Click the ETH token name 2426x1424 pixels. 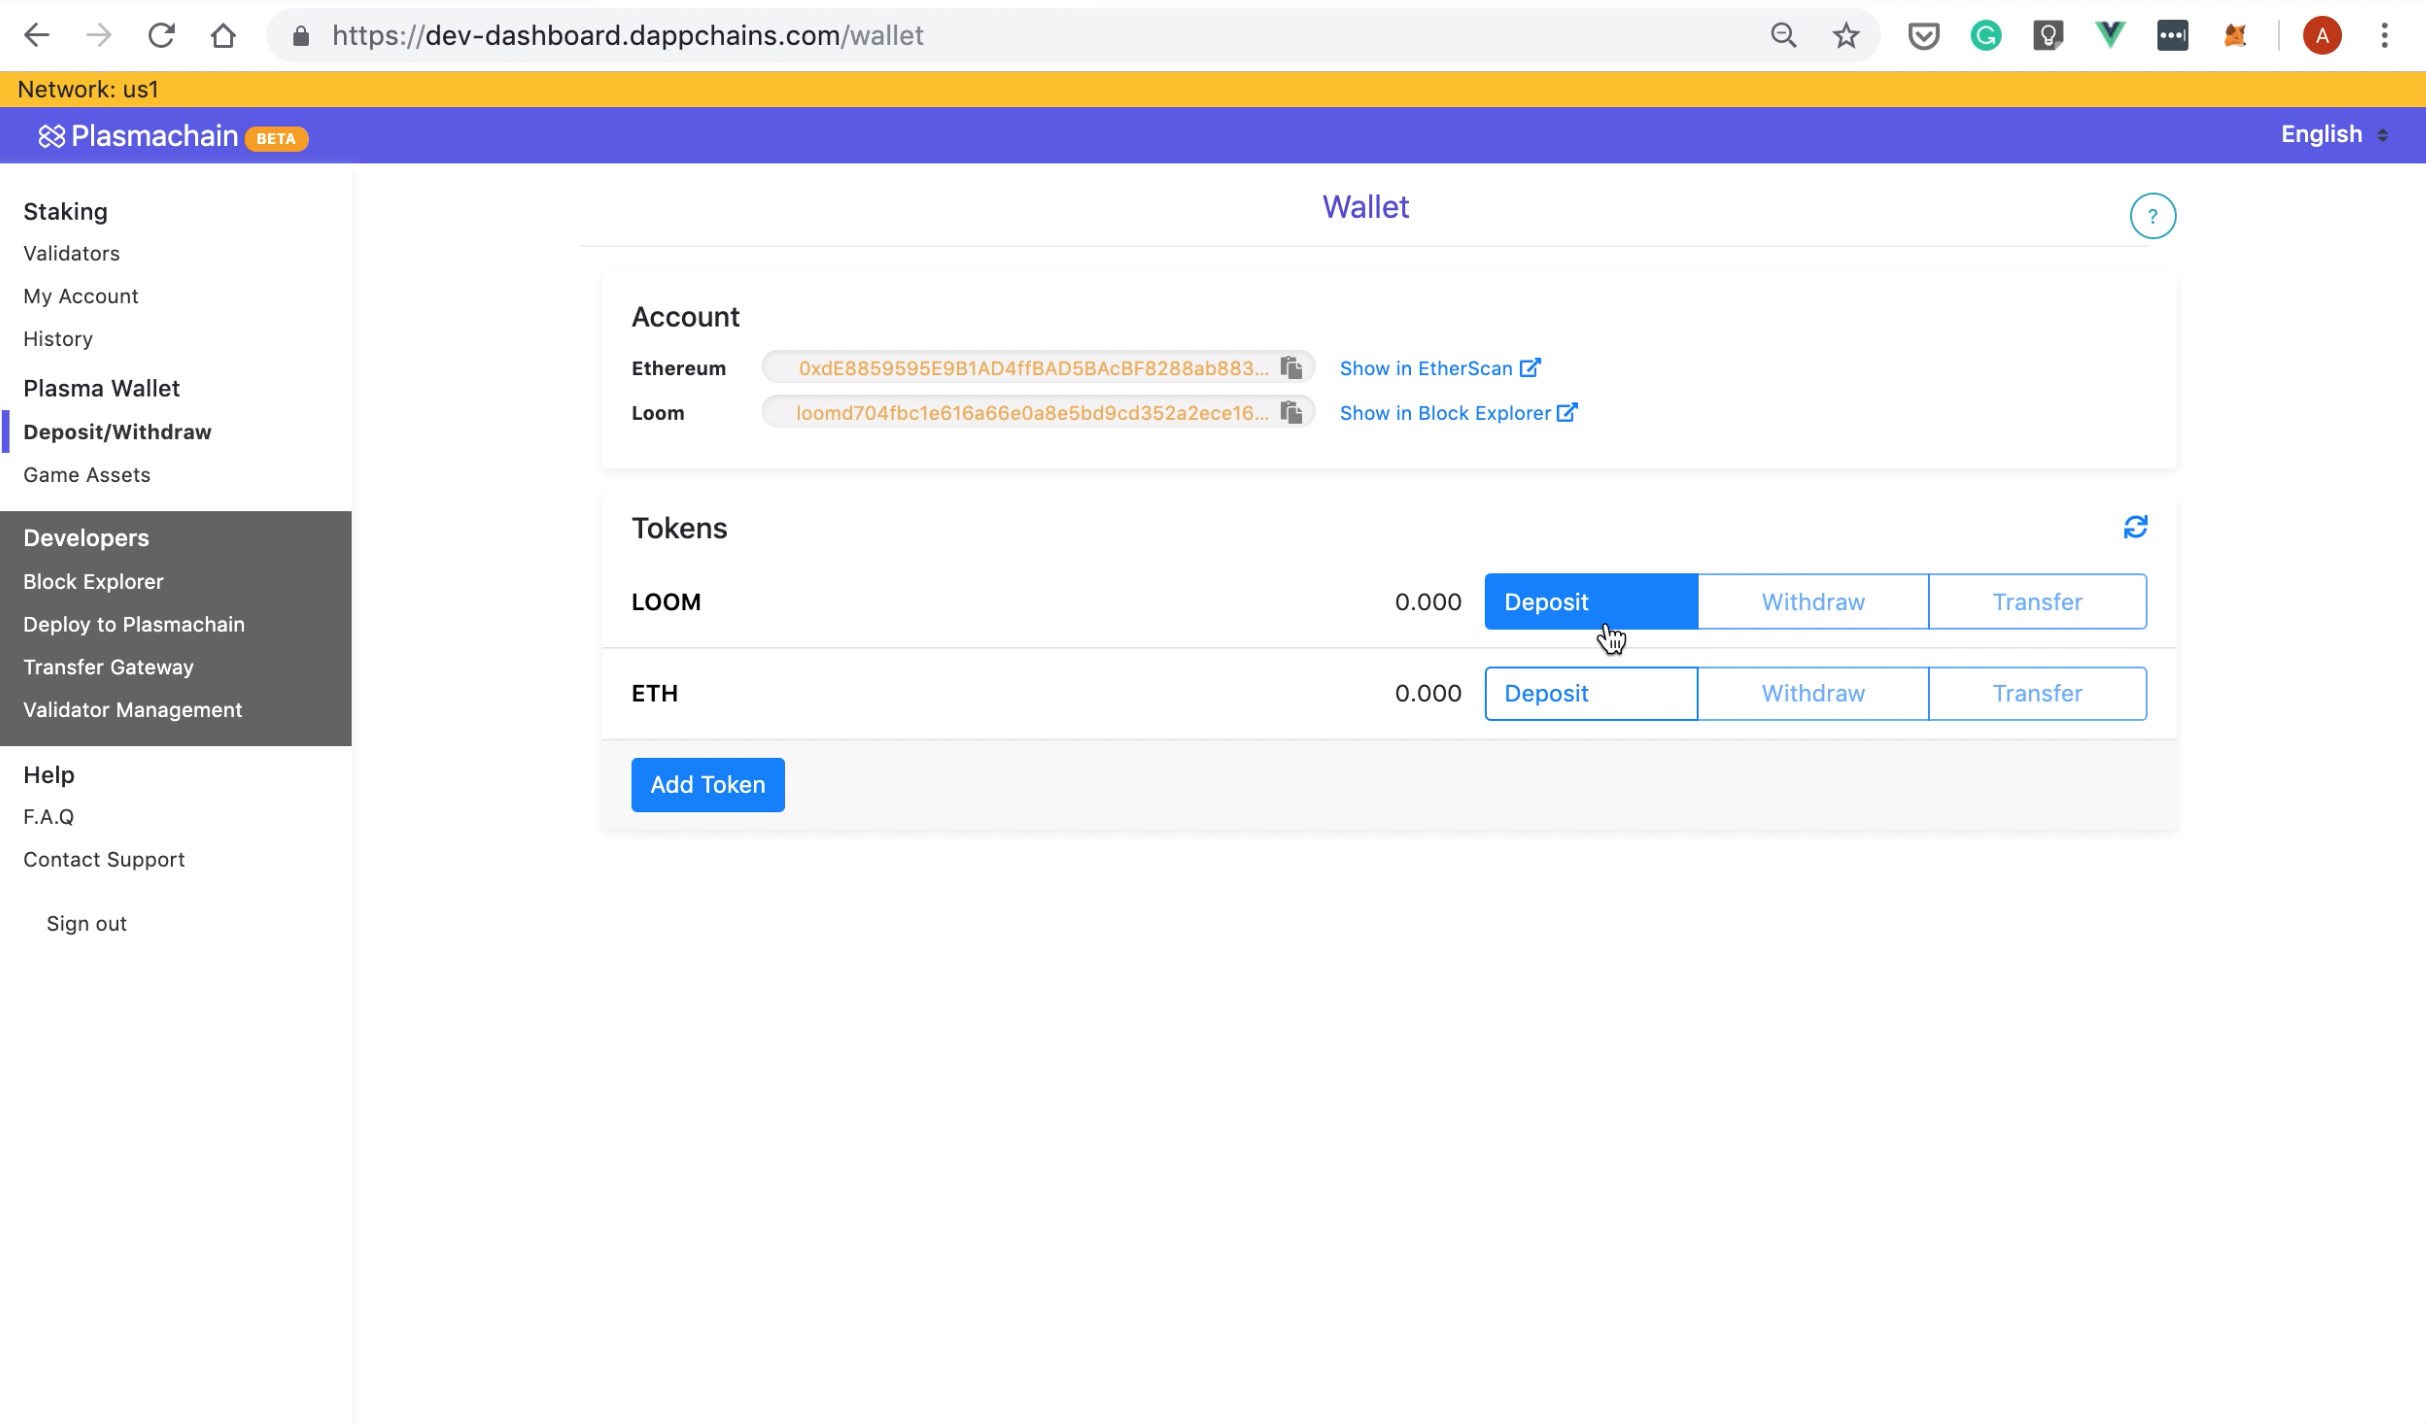pos(654,694)
